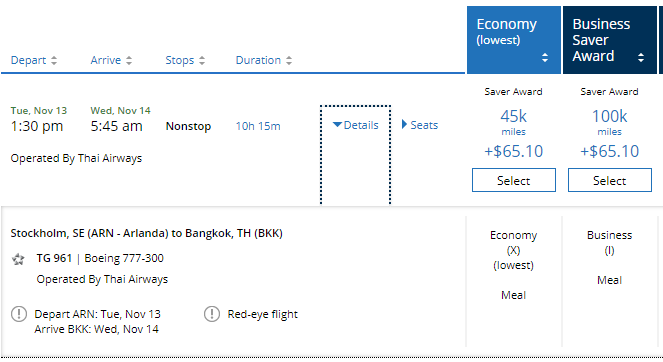Click the date-change warning icon near Depart ARN
Viewport: 663px width, 362px height.
pyautogui.click(x=19, y=314)
